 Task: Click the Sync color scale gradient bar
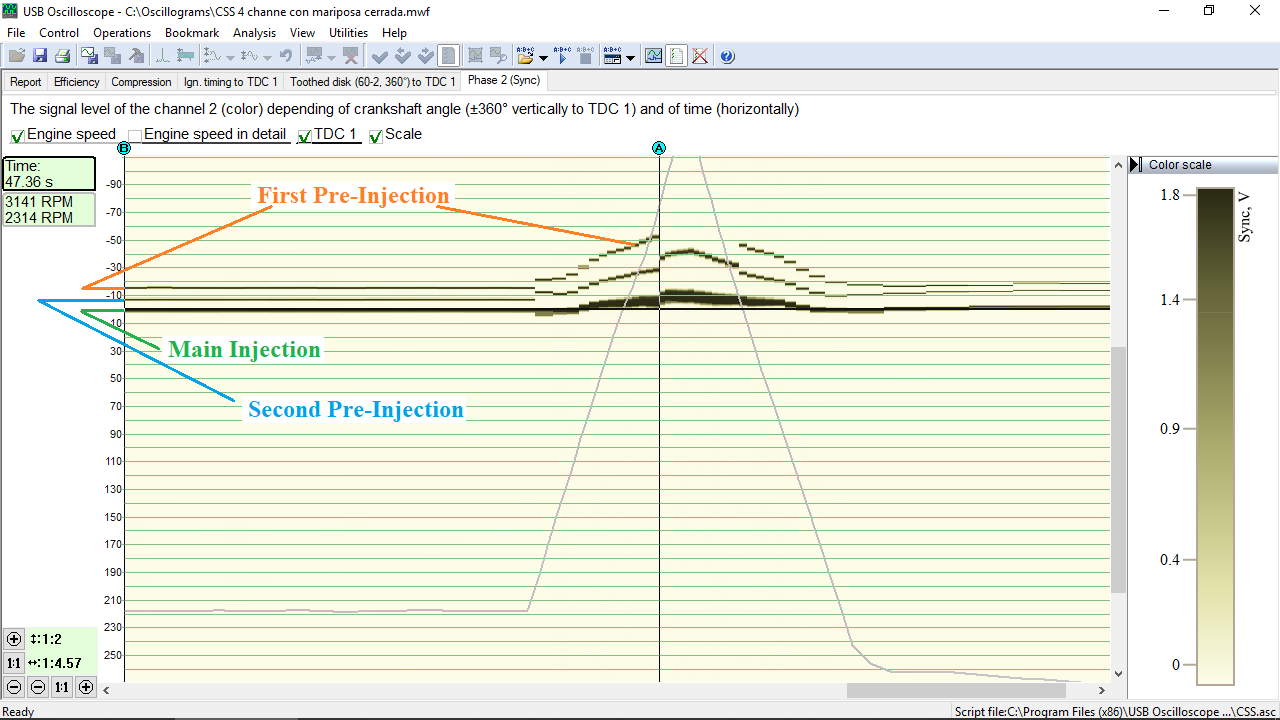(1214, 435)
